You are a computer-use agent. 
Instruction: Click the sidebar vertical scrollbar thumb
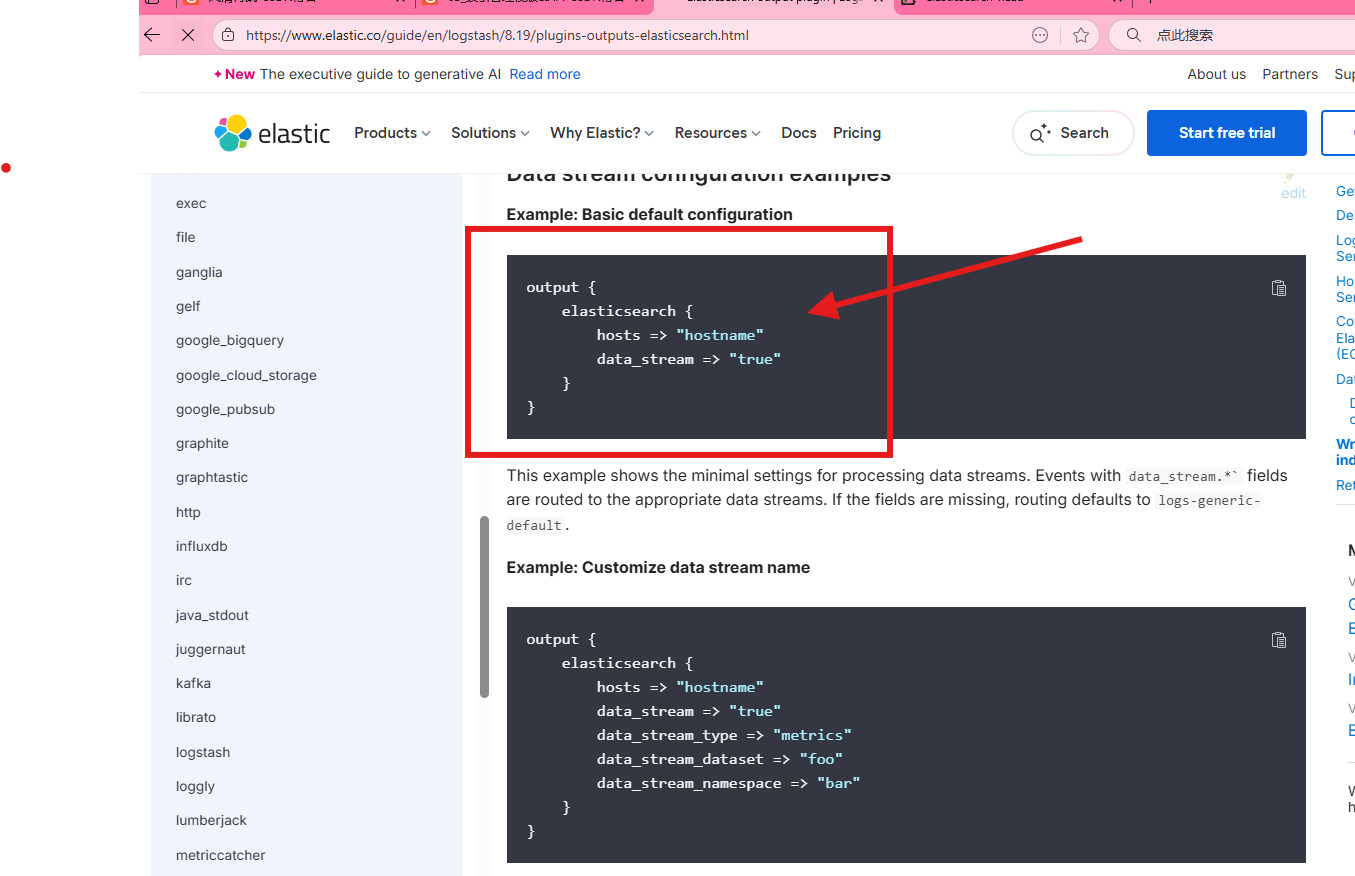[485, 606]
